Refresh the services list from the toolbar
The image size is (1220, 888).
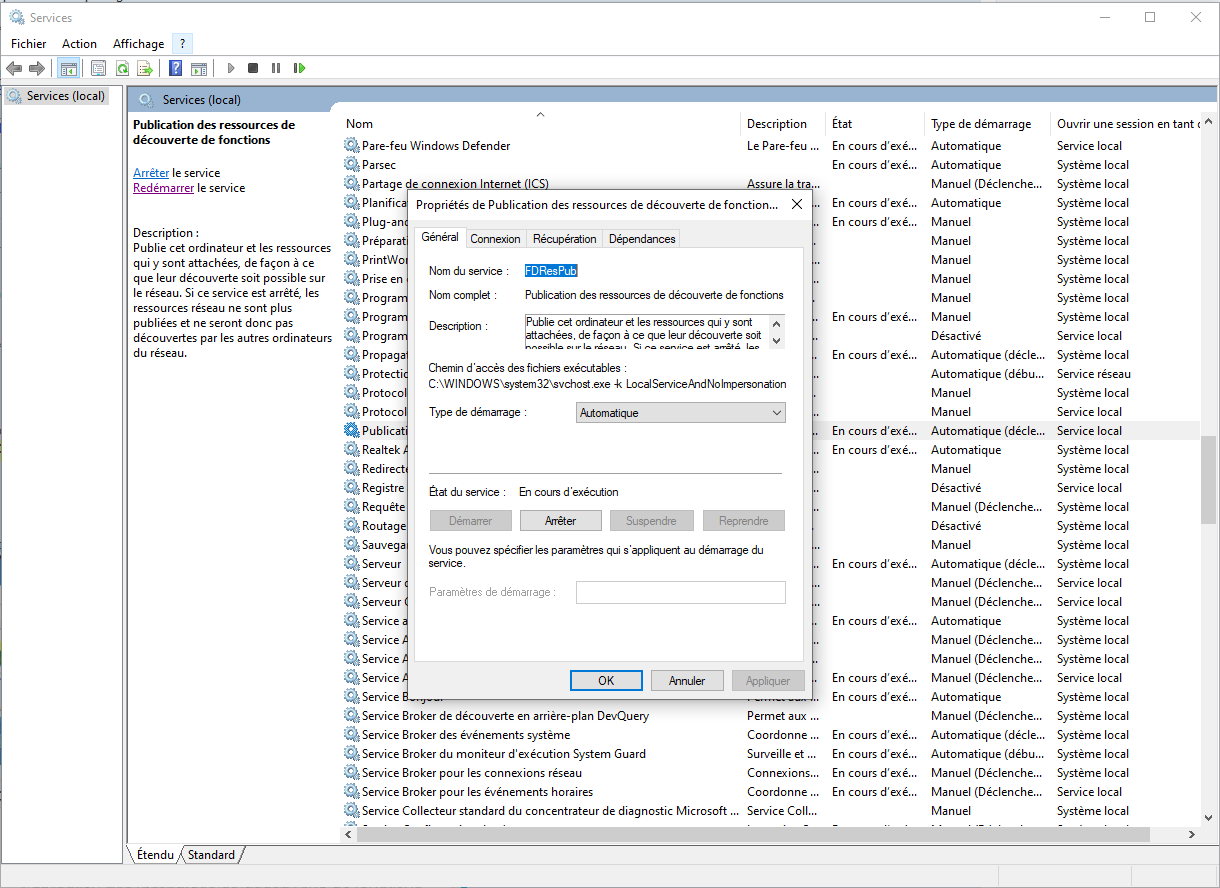tap(122, 68)
